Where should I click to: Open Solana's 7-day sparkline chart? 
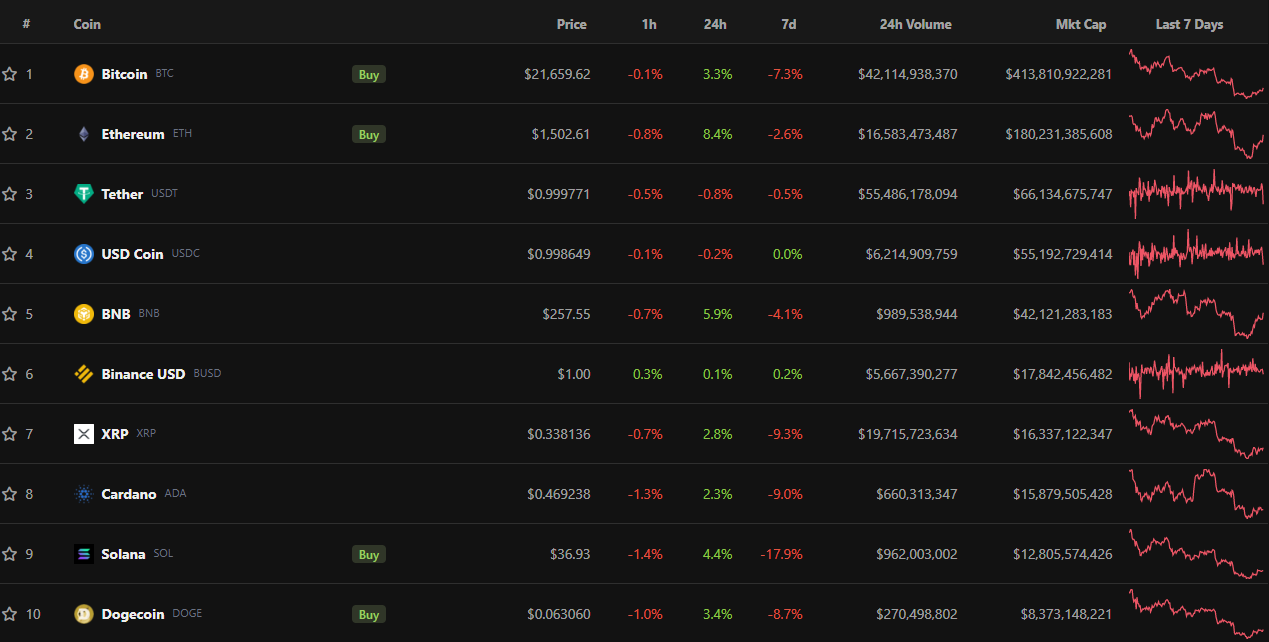coord(1197,554)
